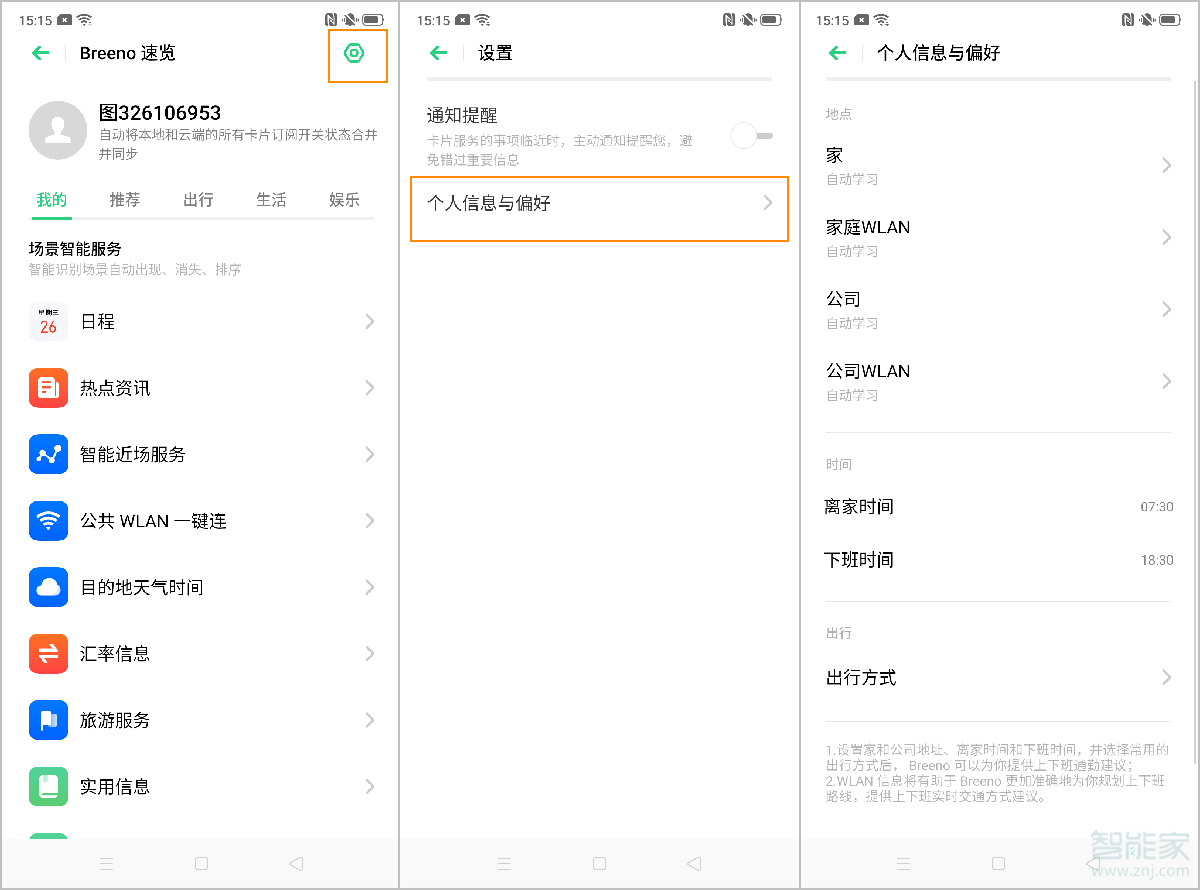
Task: Tap 下班时间 set to 18:30
Action: pyautogui.click(x=997, y=559)
